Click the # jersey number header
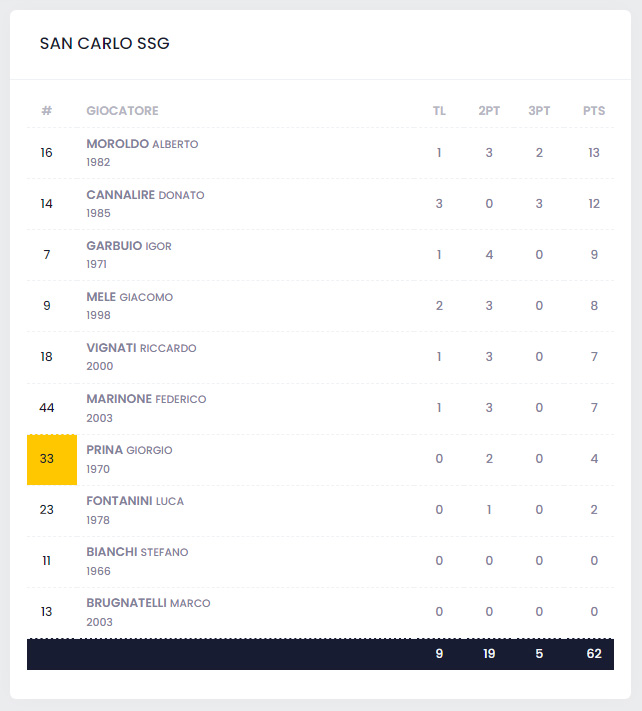The height and width of the screenshot is (711, 642). point(46,111)
